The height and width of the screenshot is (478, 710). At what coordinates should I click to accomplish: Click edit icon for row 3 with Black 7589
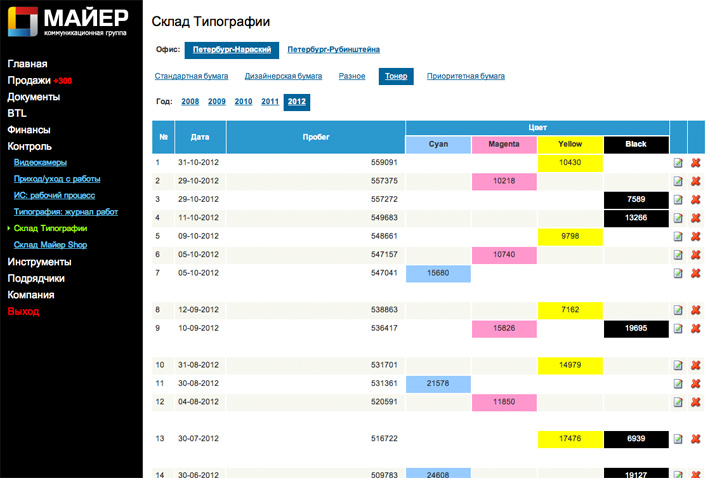678,199
